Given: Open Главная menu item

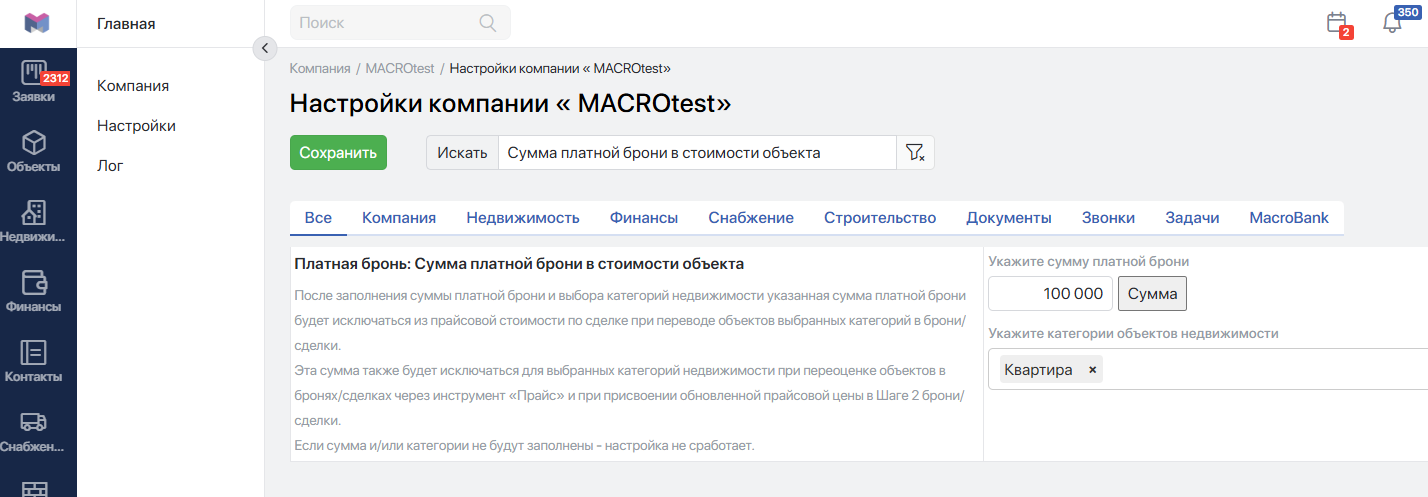Looking at the screenshot, I should [x=126, y=23].
